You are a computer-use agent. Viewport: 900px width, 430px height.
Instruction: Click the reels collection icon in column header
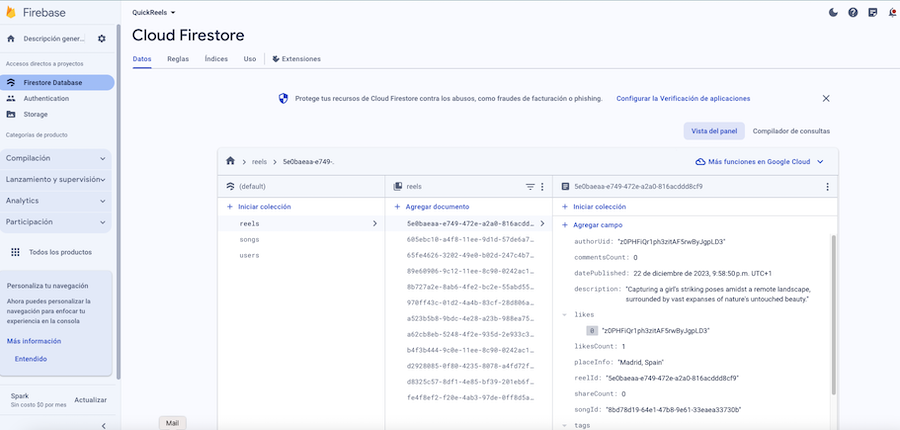[x=397, y=187]
